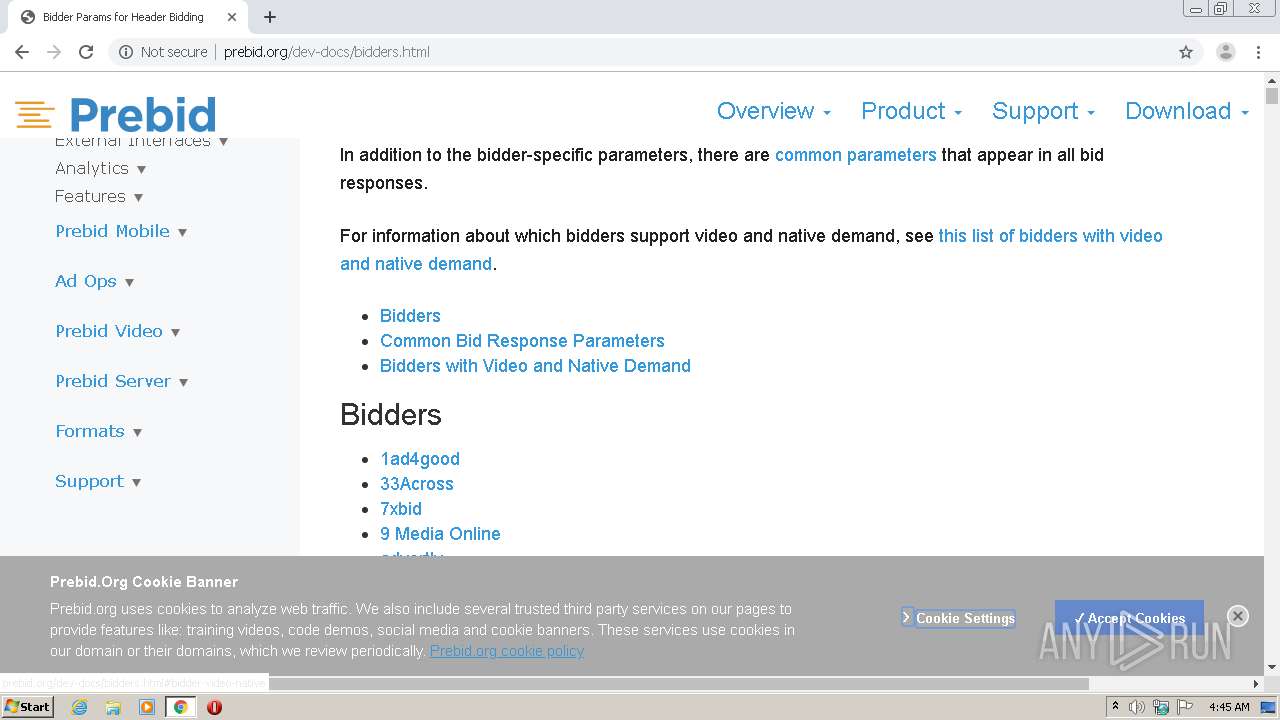1280x720 pixels.
Task: Click the Prebid logo
Action: (x=116, y=115)
